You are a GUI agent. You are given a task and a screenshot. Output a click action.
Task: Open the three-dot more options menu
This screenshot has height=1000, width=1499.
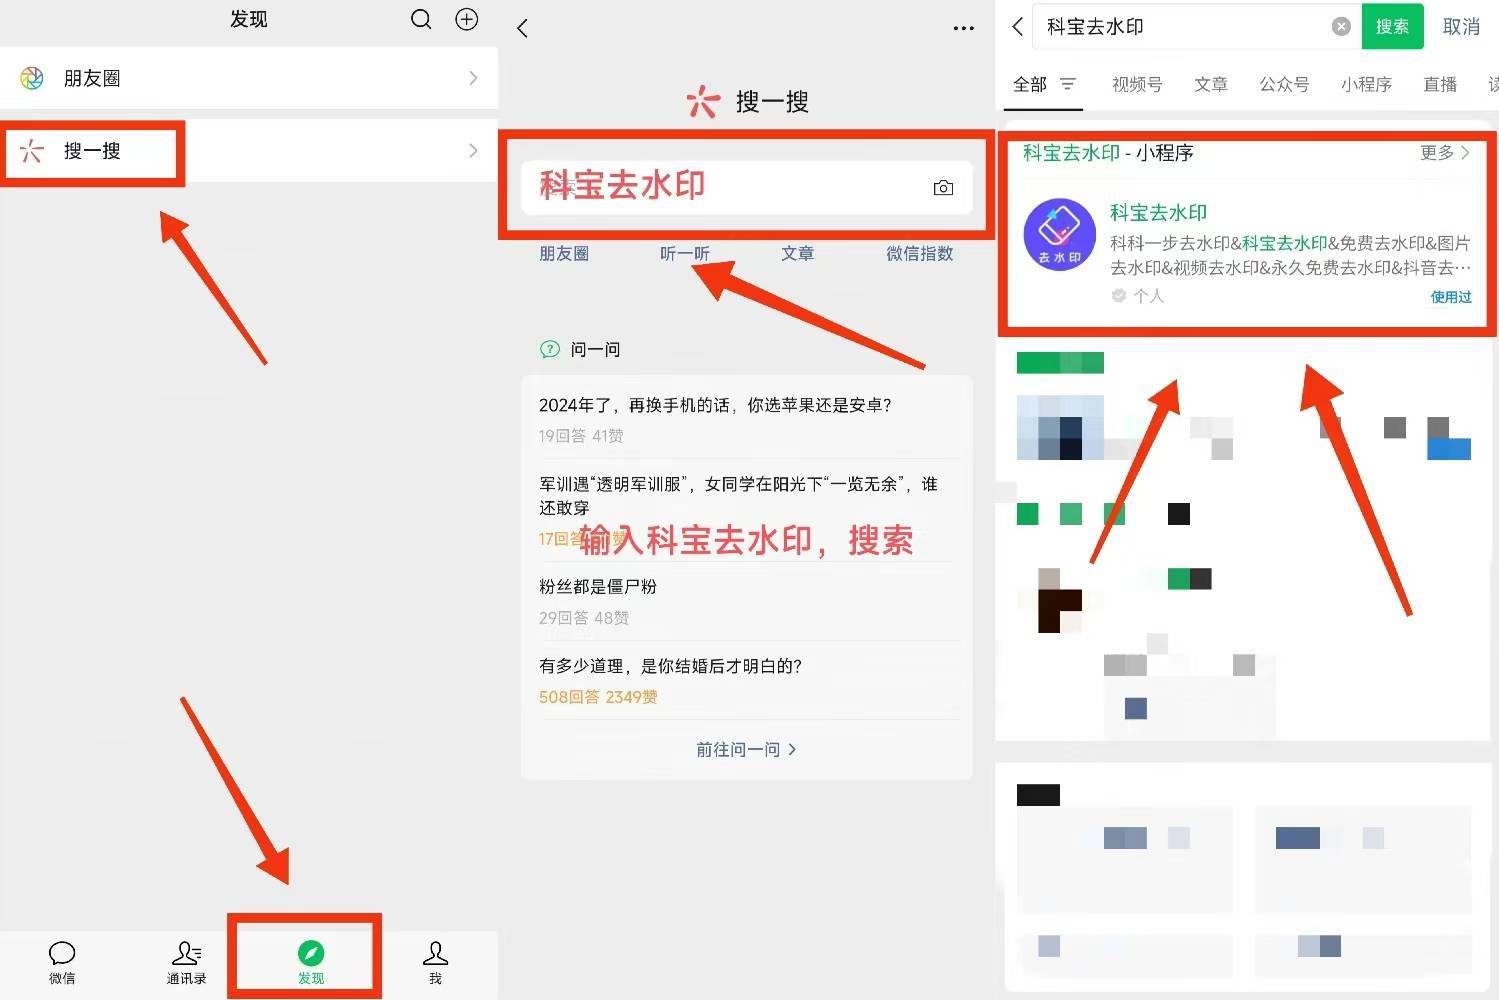tap(964, 28)
